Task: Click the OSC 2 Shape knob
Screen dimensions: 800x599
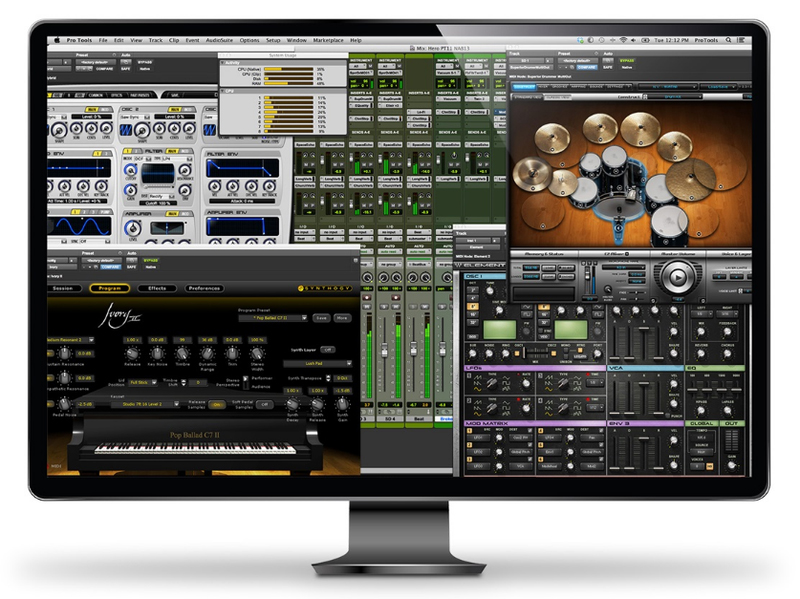Action: click(143, 130)
